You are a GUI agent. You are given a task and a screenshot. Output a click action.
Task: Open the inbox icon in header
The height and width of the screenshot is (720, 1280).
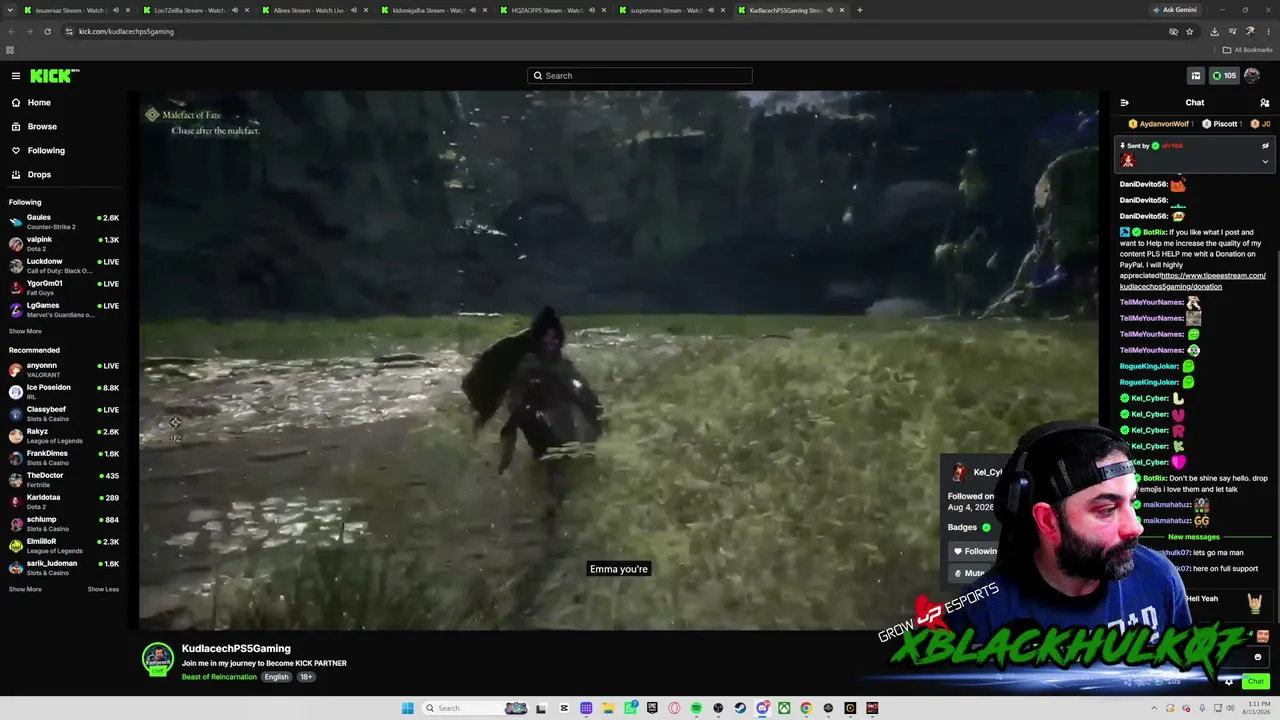point(1195,76)
